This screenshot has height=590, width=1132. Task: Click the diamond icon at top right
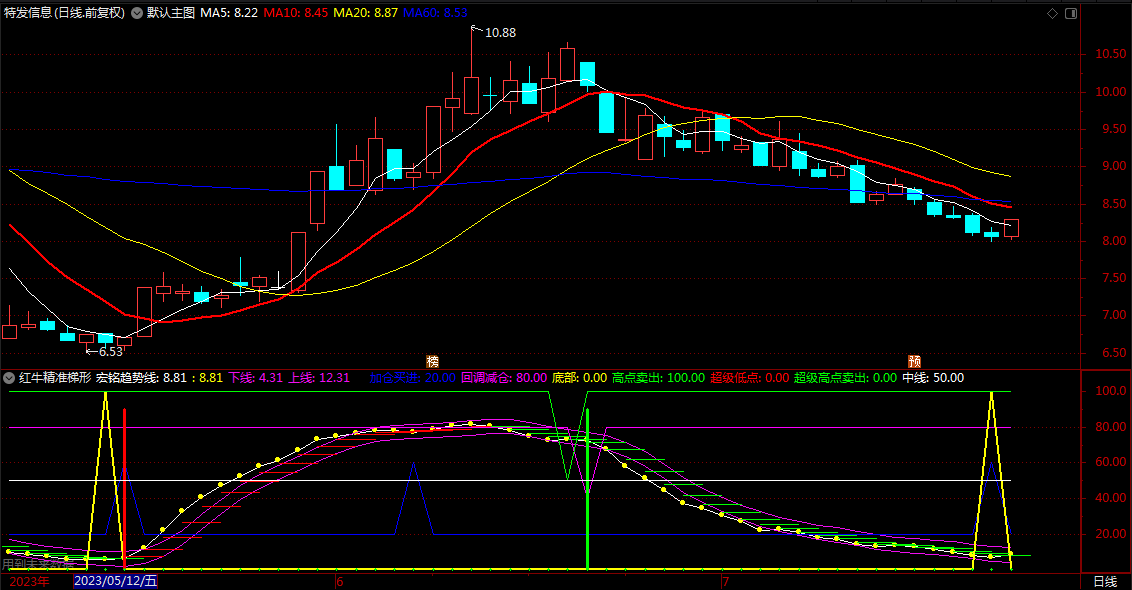pos(1053,13)
